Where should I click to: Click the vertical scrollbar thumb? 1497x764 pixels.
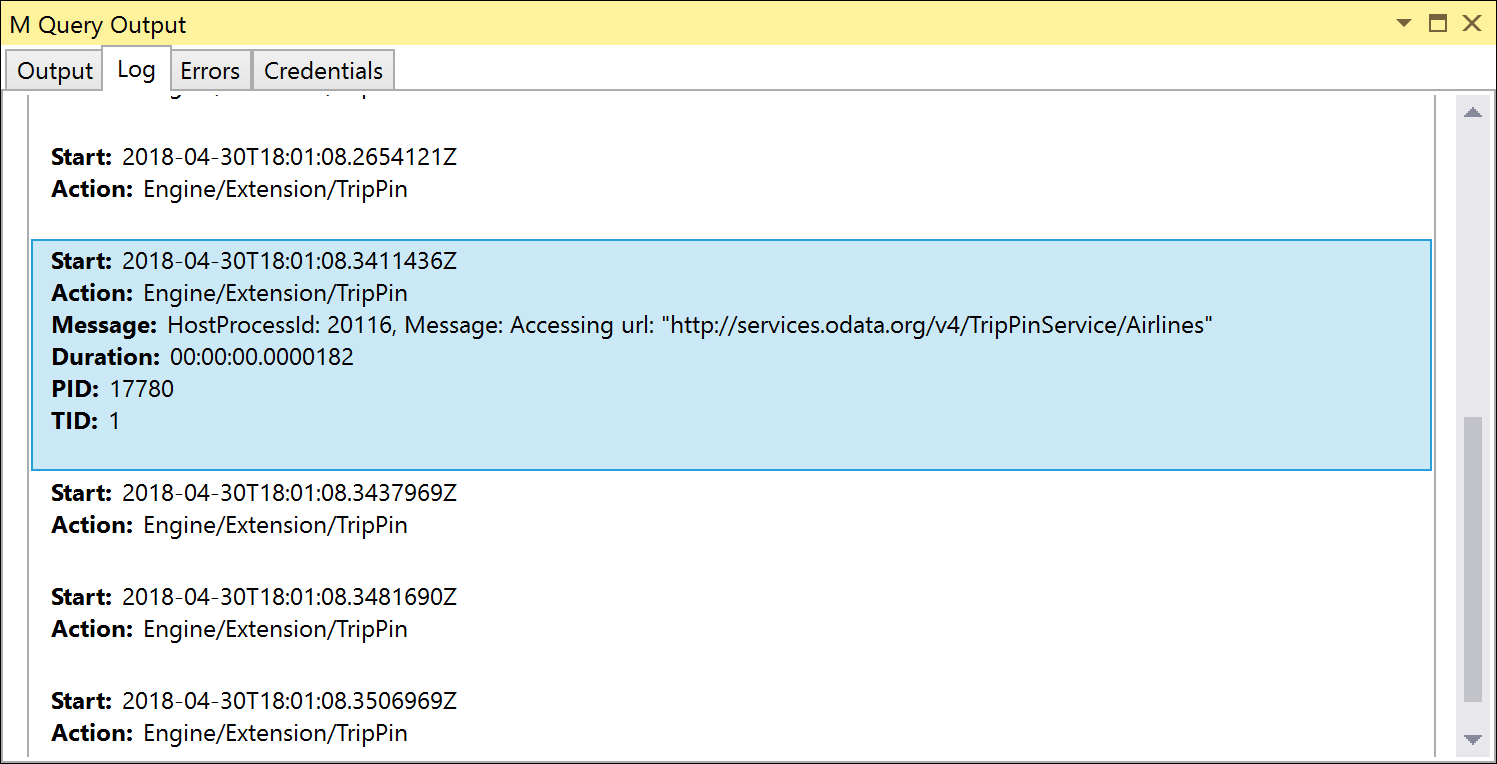[1472, 560]
